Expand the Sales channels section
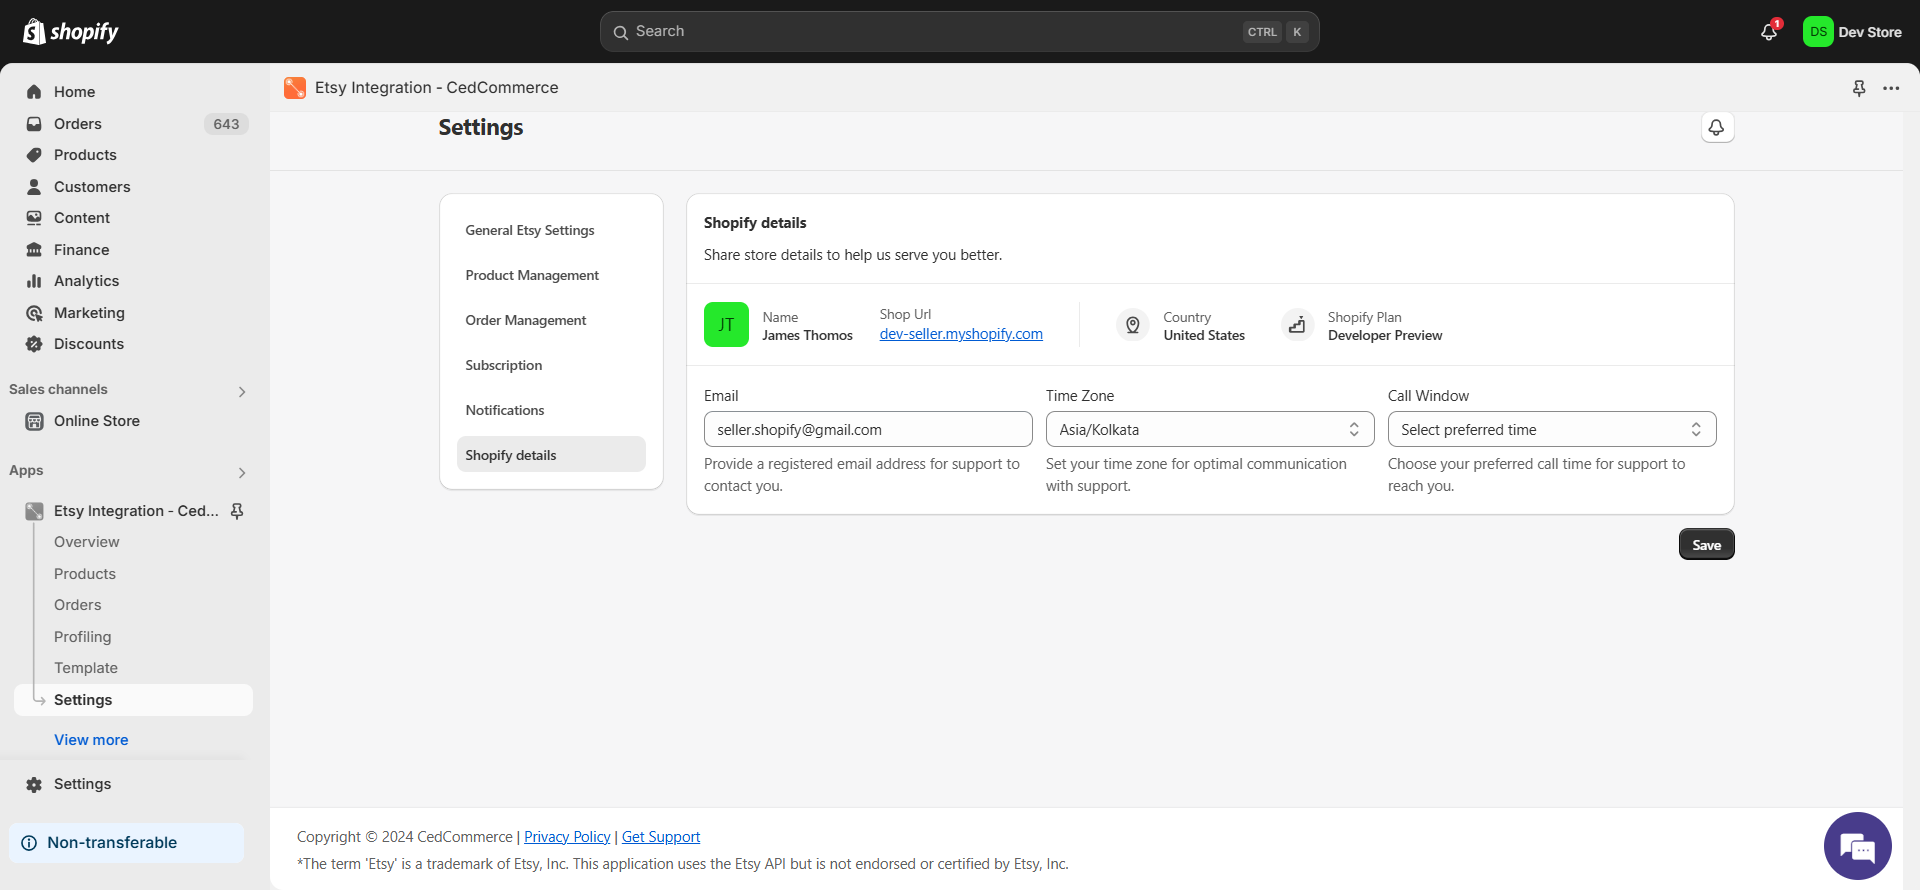Image resolution: width=1920 pixels, height=890 pixels. 241,392
